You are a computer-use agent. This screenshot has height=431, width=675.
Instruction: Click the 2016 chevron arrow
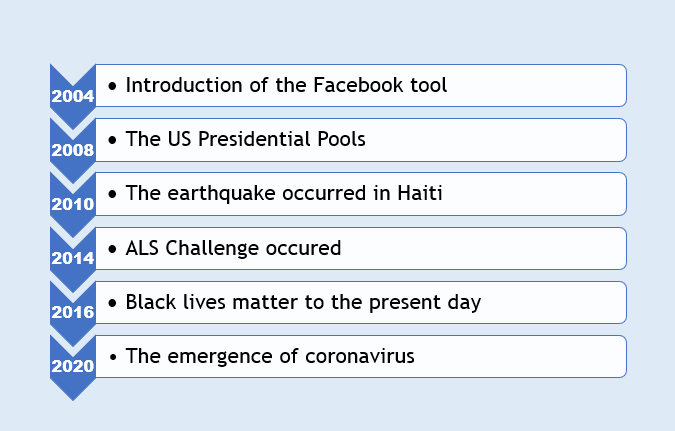[x=72, y=313]
